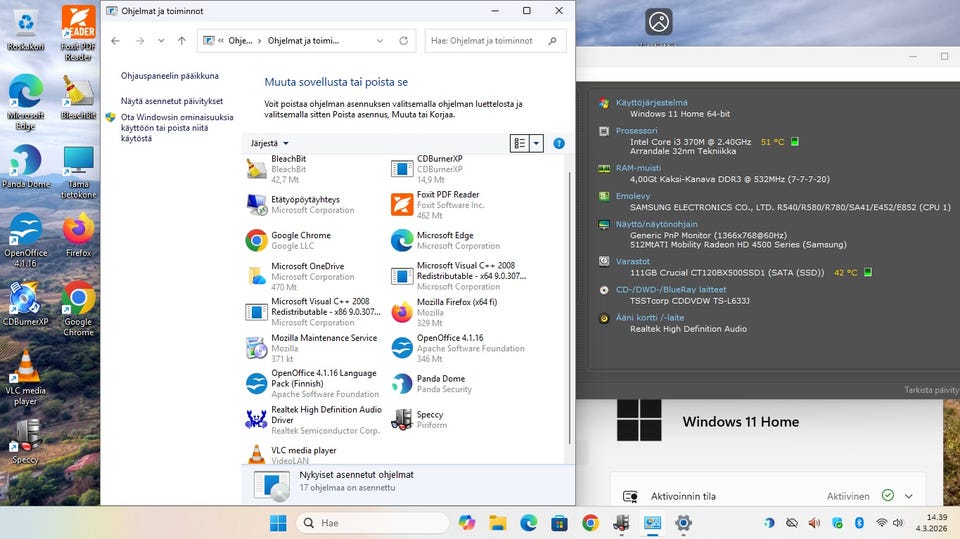Open Ääni kortti /-laite section in Speccy
This screenshot has height=539, width=960.
650,318
